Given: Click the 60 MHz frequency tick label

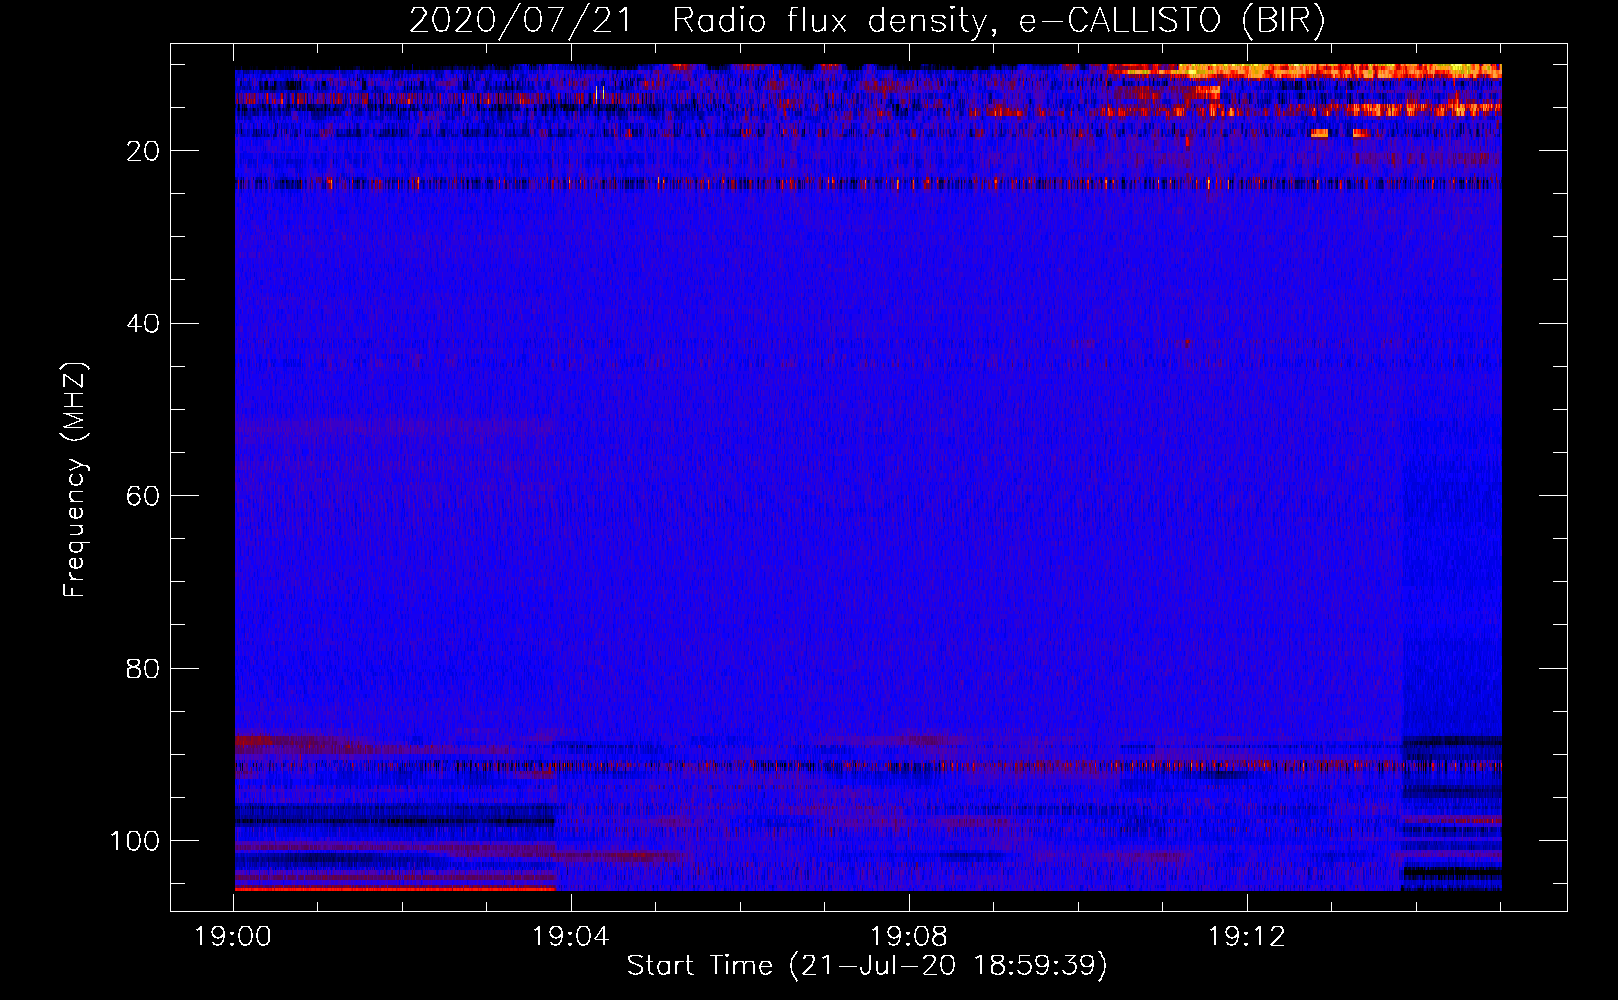Looking at the screenshot, I should 144,496.
